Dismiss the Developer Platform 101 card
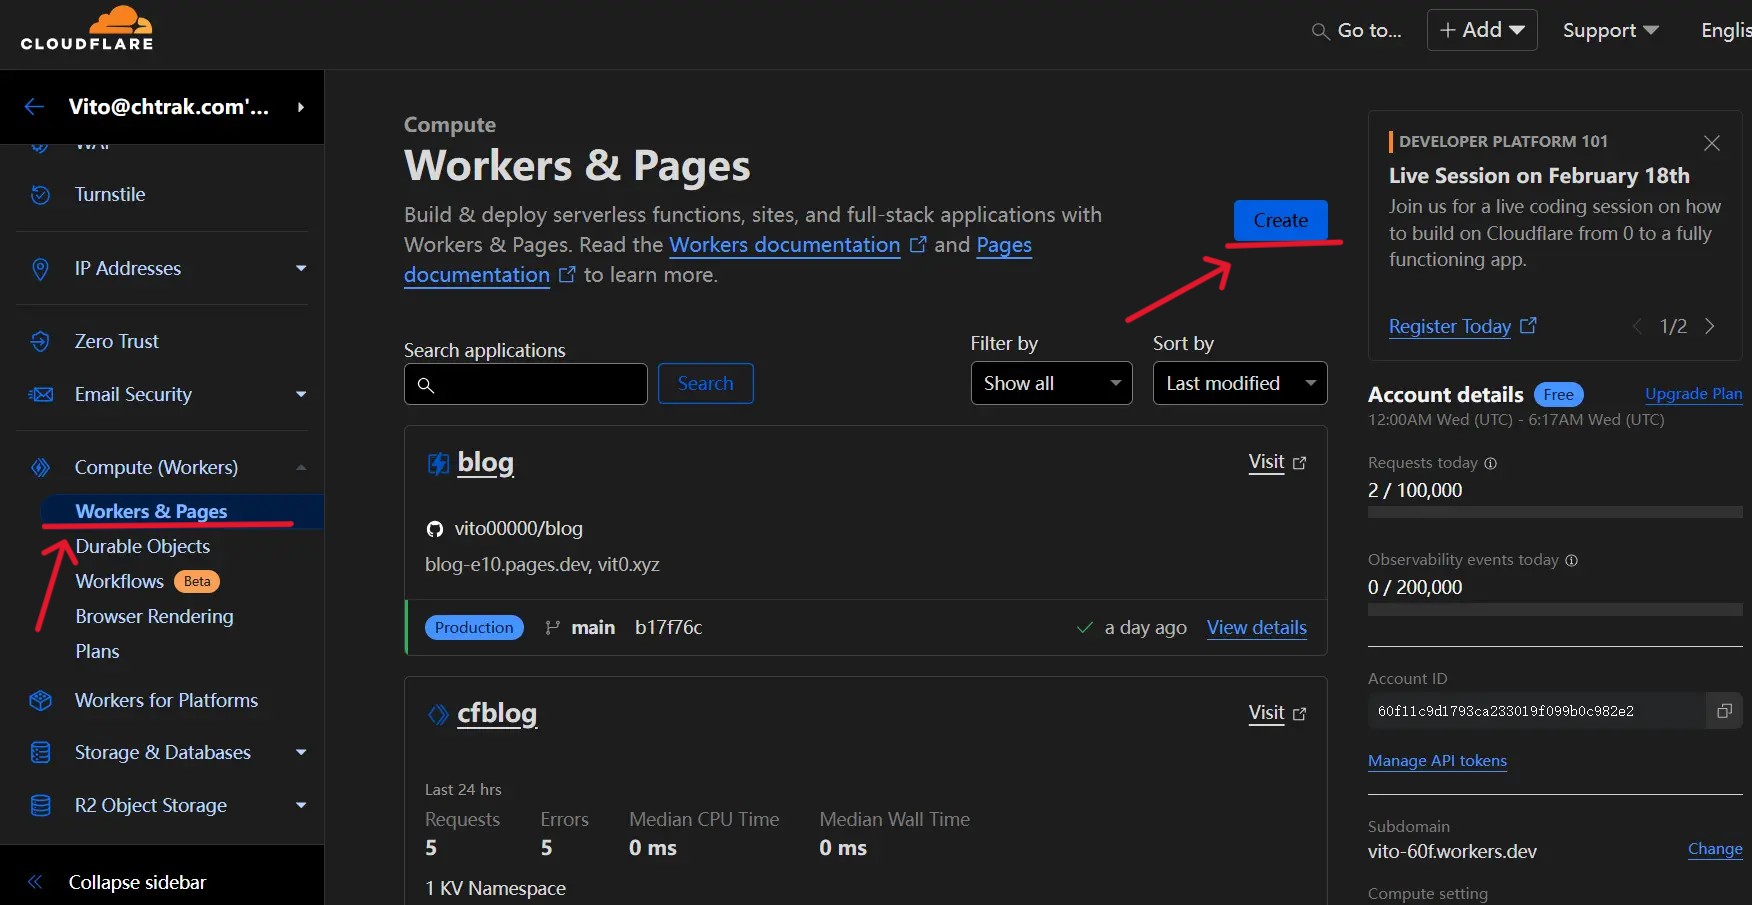 coord(1711,143)
